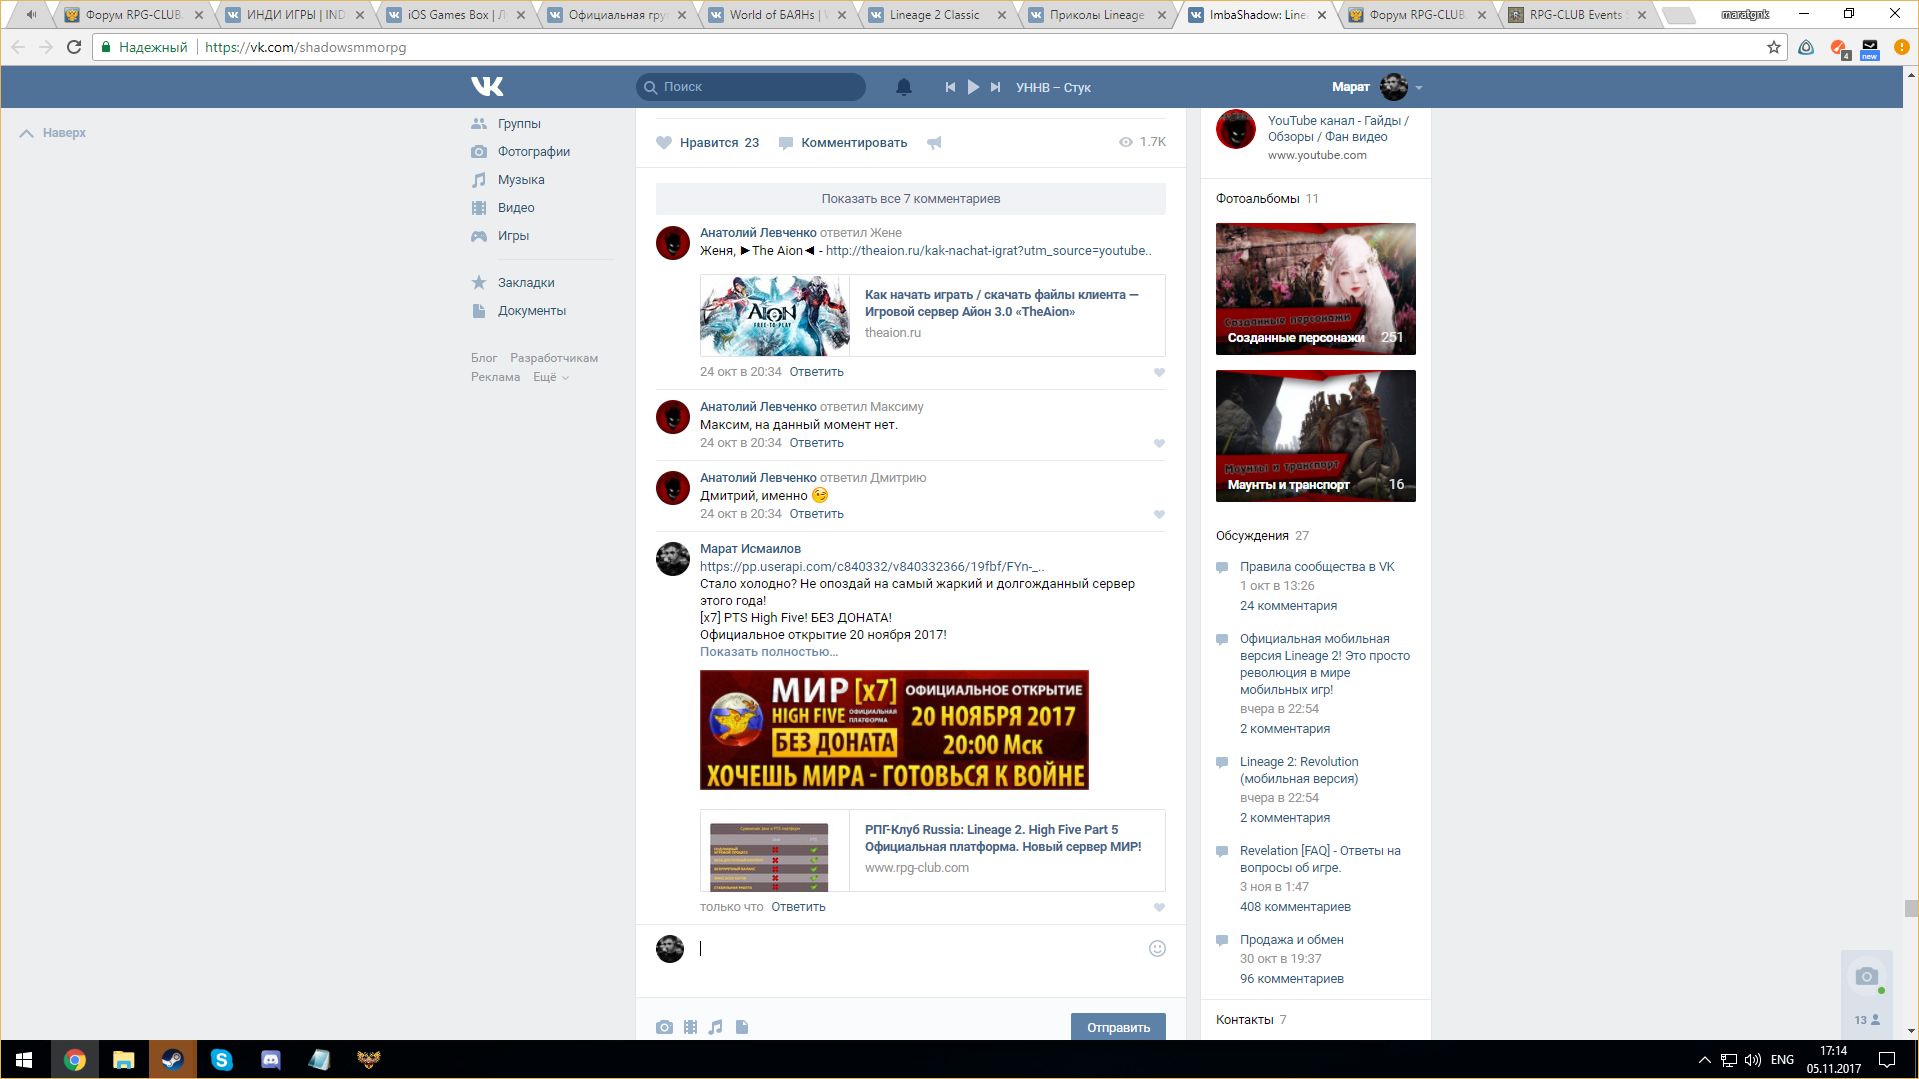The image size is (1919, 1079).
Task: Open the Продажа и обмен discussion
Action: (1292, 940)
